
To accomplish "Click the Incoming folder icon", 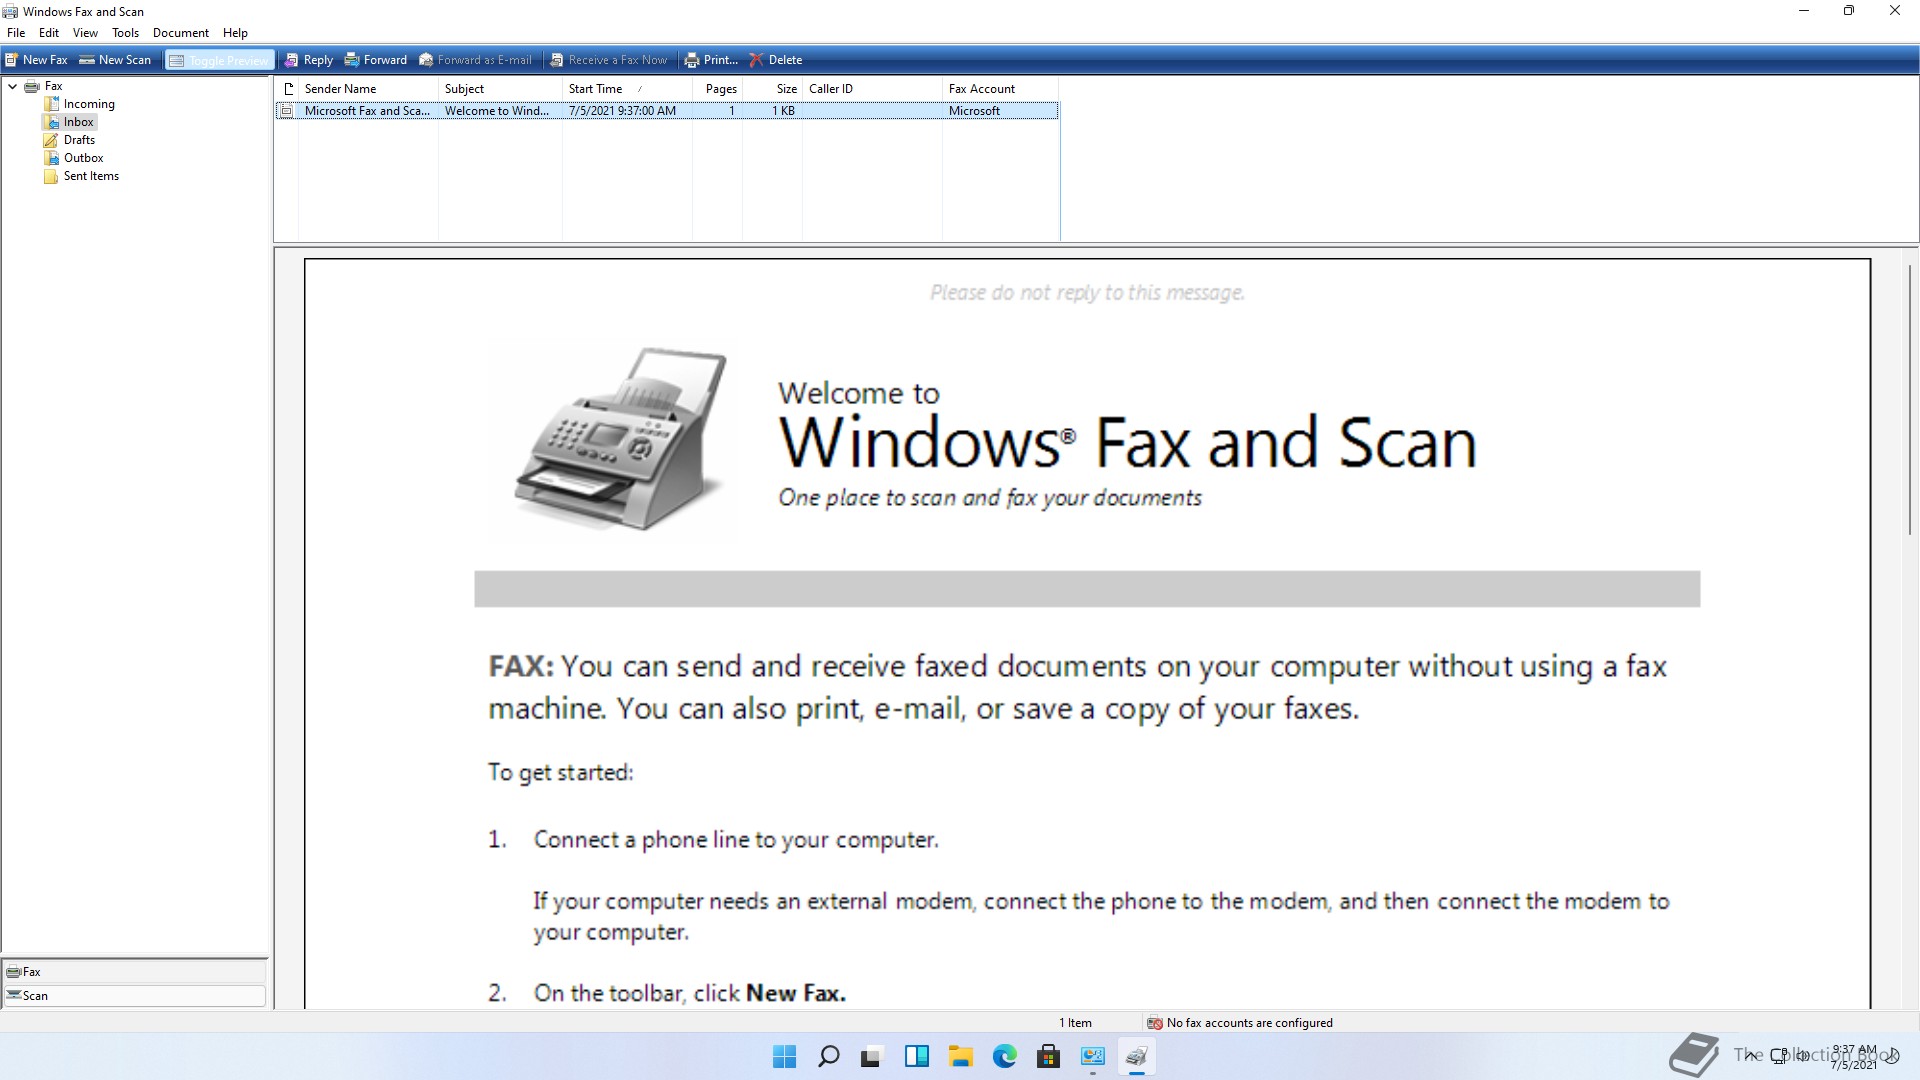I will pos(51,104).
